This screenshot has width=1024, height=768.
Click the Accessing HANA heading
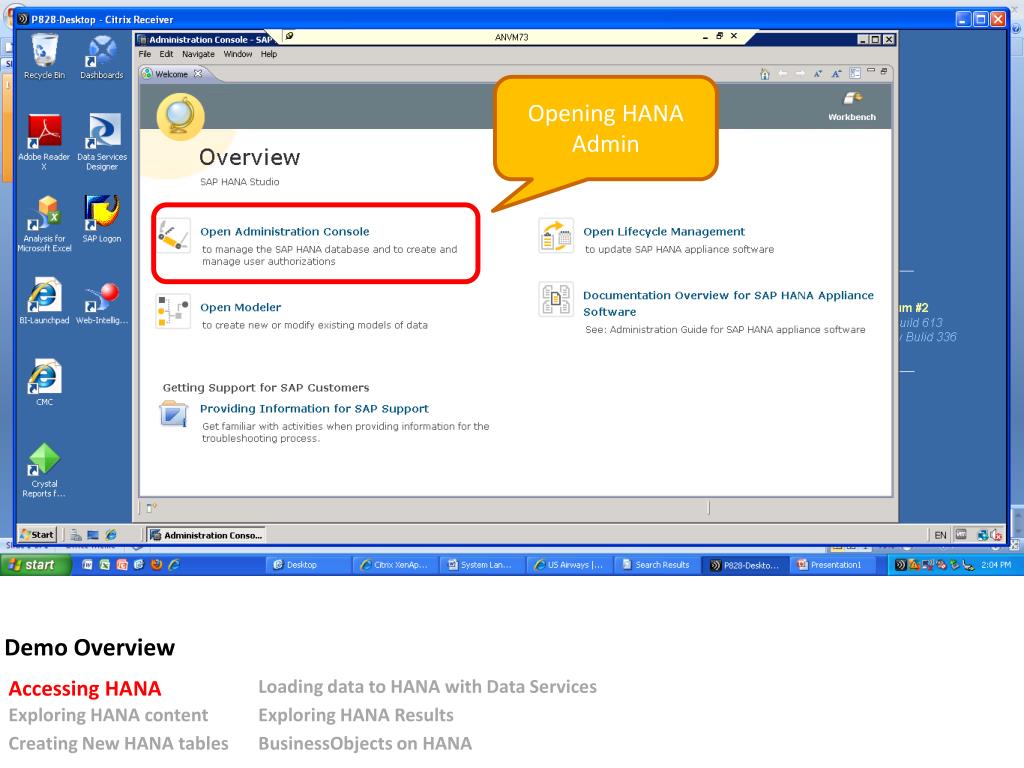pyautogui.click(x=85, y=688)
